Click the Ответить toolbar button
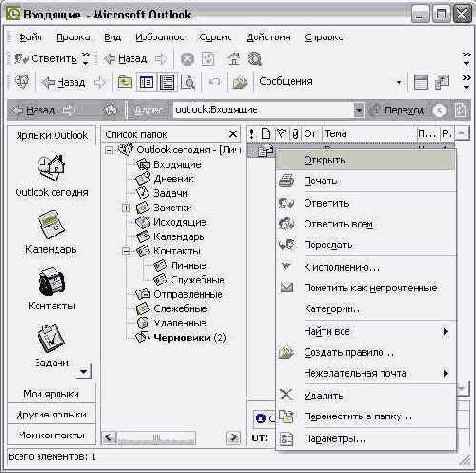Viewport: 476px width, 473px height. pyautogui.click(x=46, y=59)
